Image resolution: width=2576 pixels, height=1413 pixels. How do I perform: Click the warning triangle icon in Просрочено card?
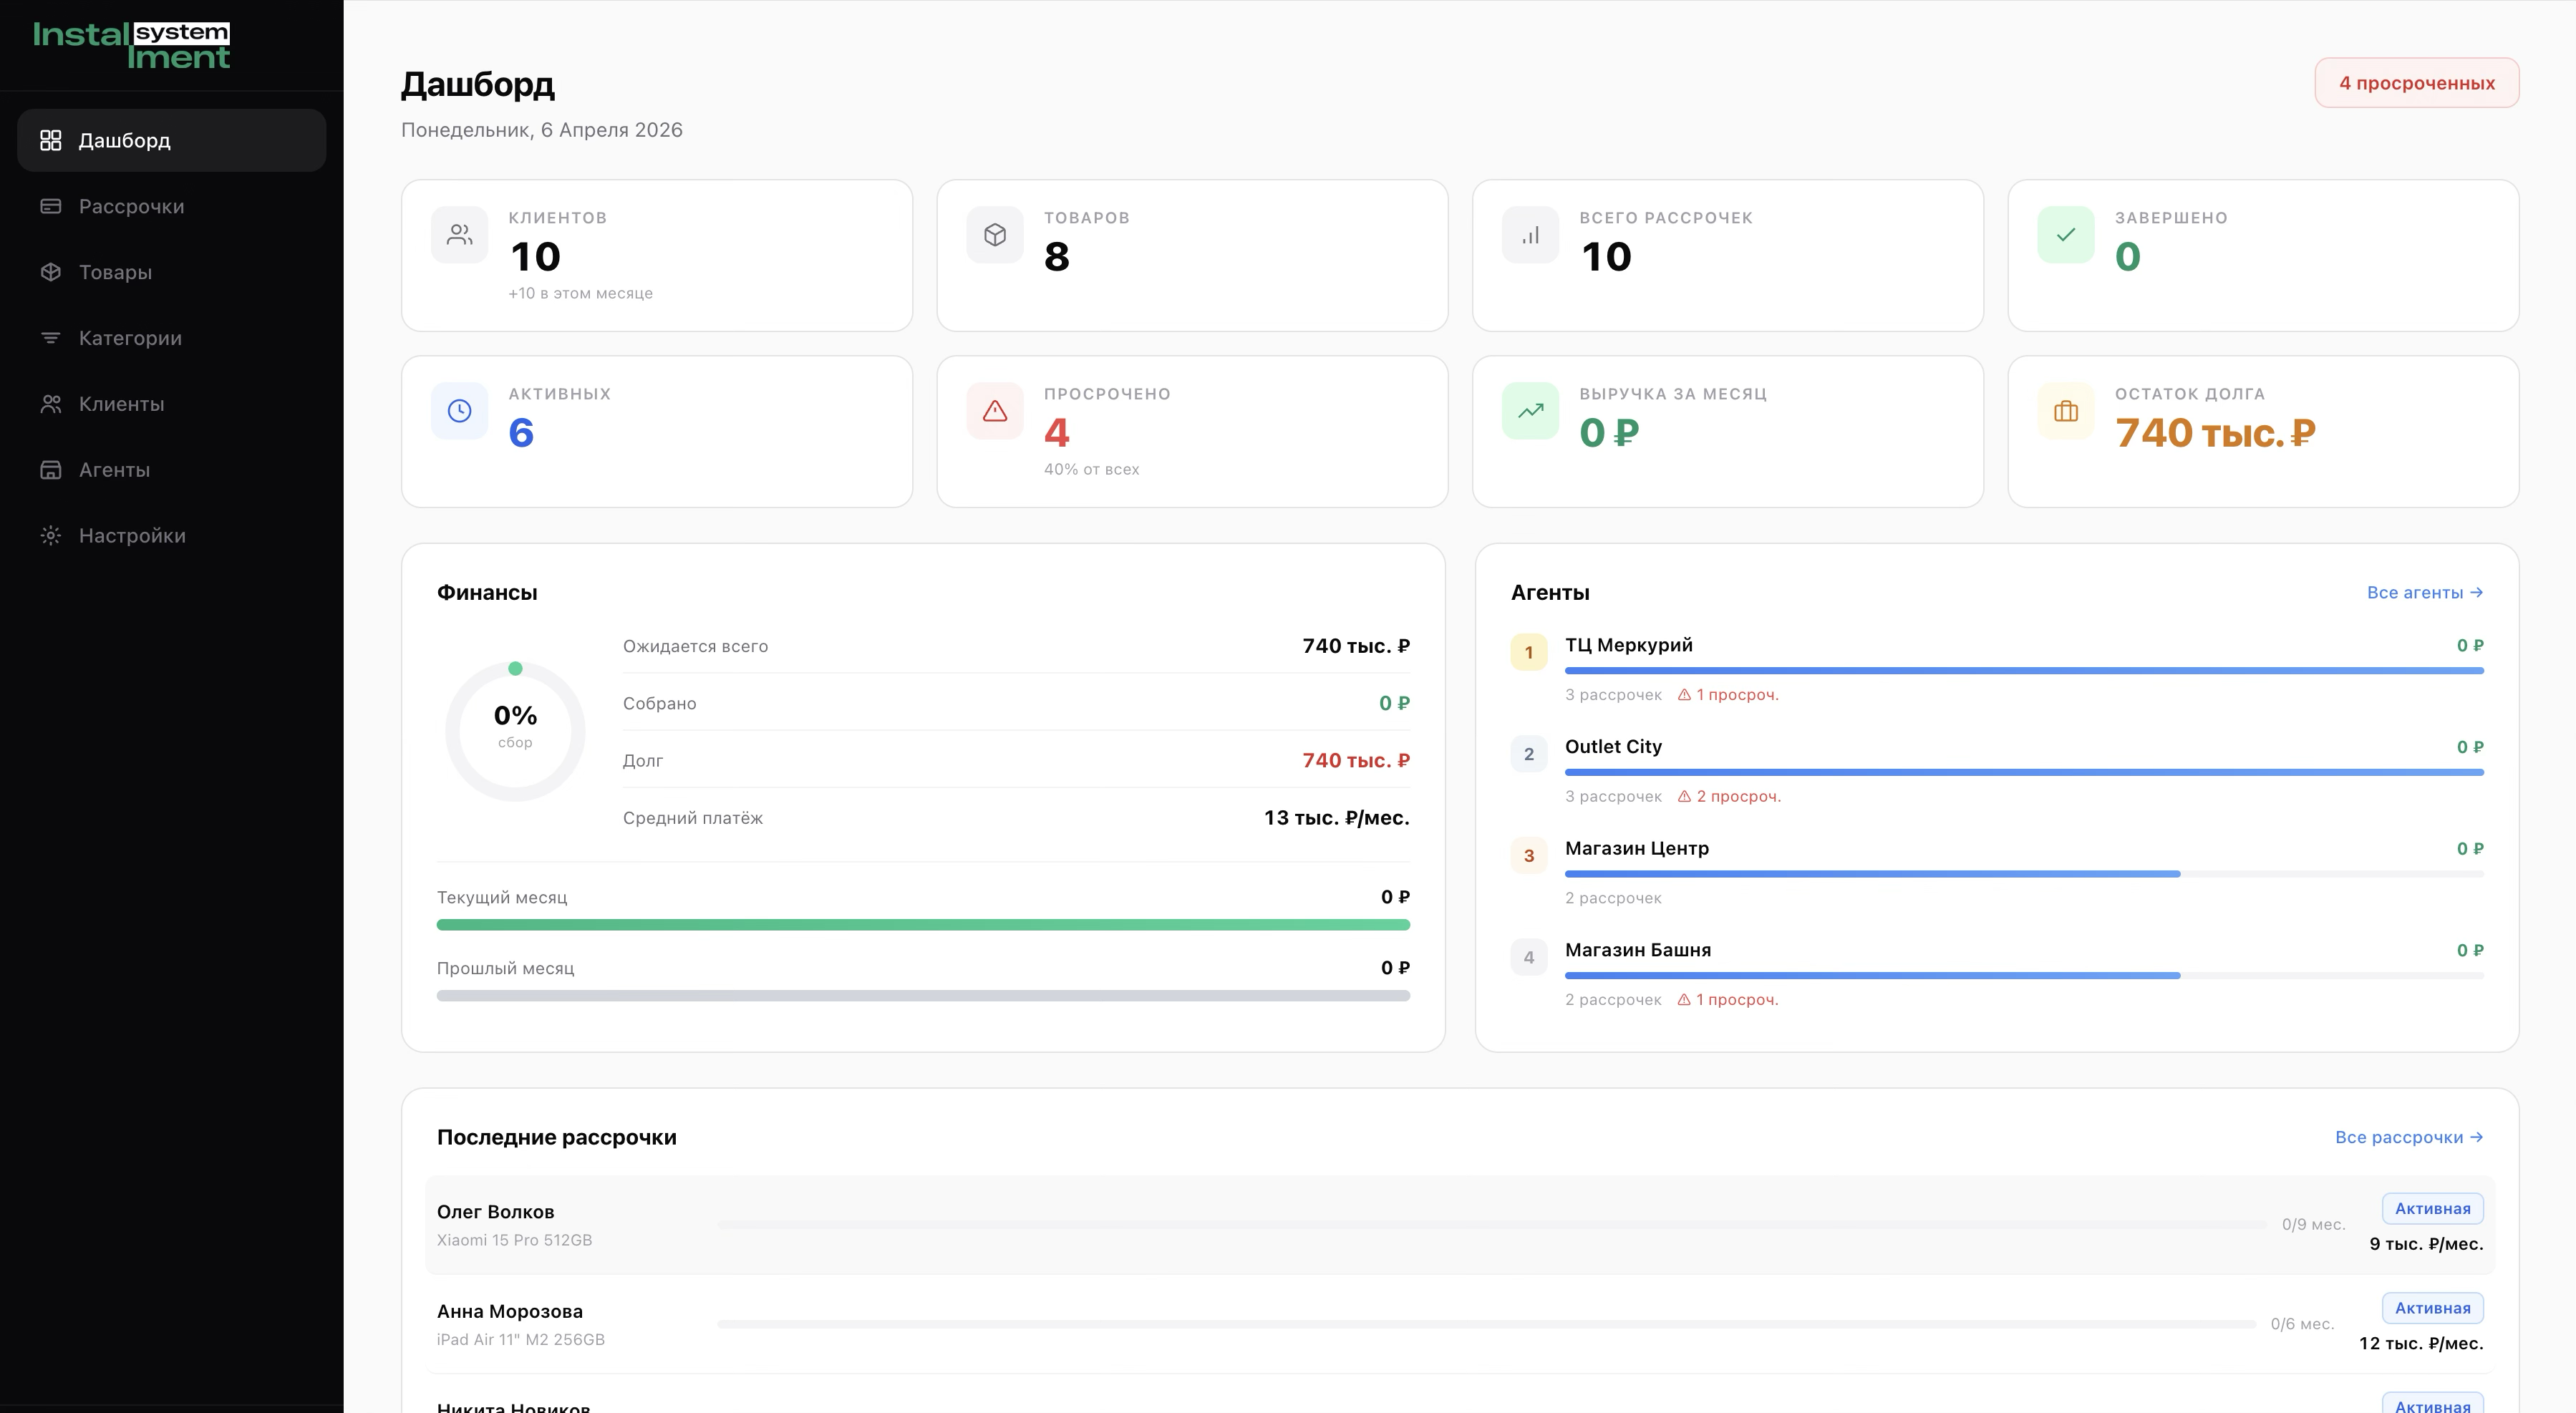coord(994,411)
